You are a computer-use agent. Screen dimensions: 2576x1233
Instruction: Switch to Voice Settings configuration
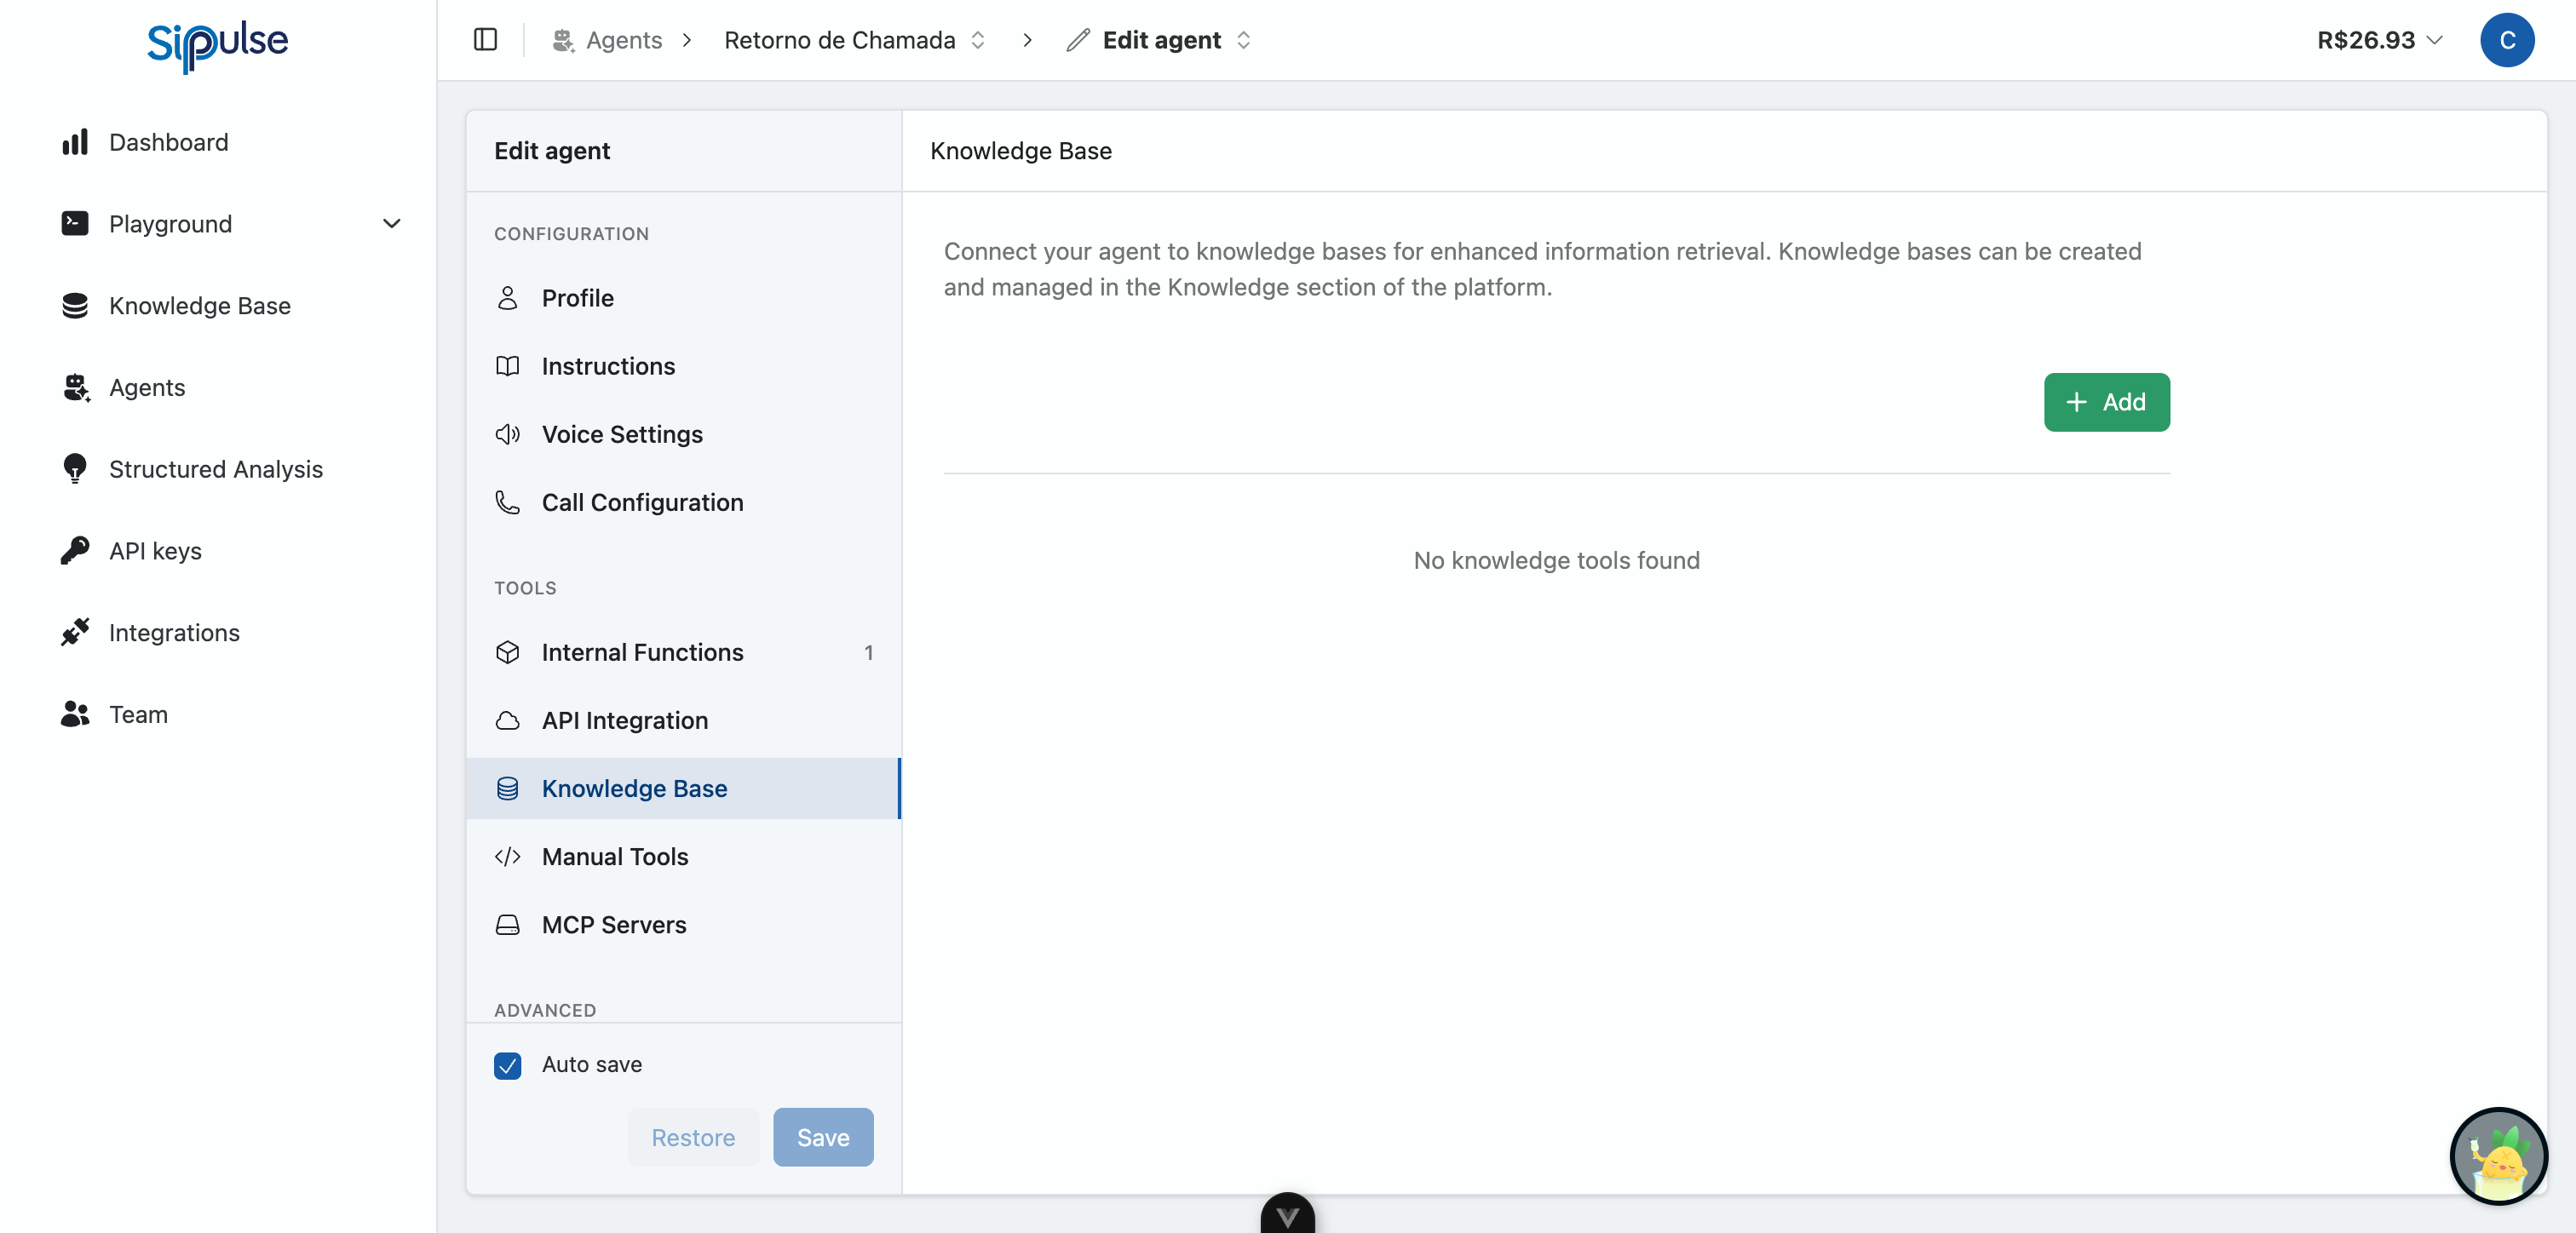(x=621, y=434)
